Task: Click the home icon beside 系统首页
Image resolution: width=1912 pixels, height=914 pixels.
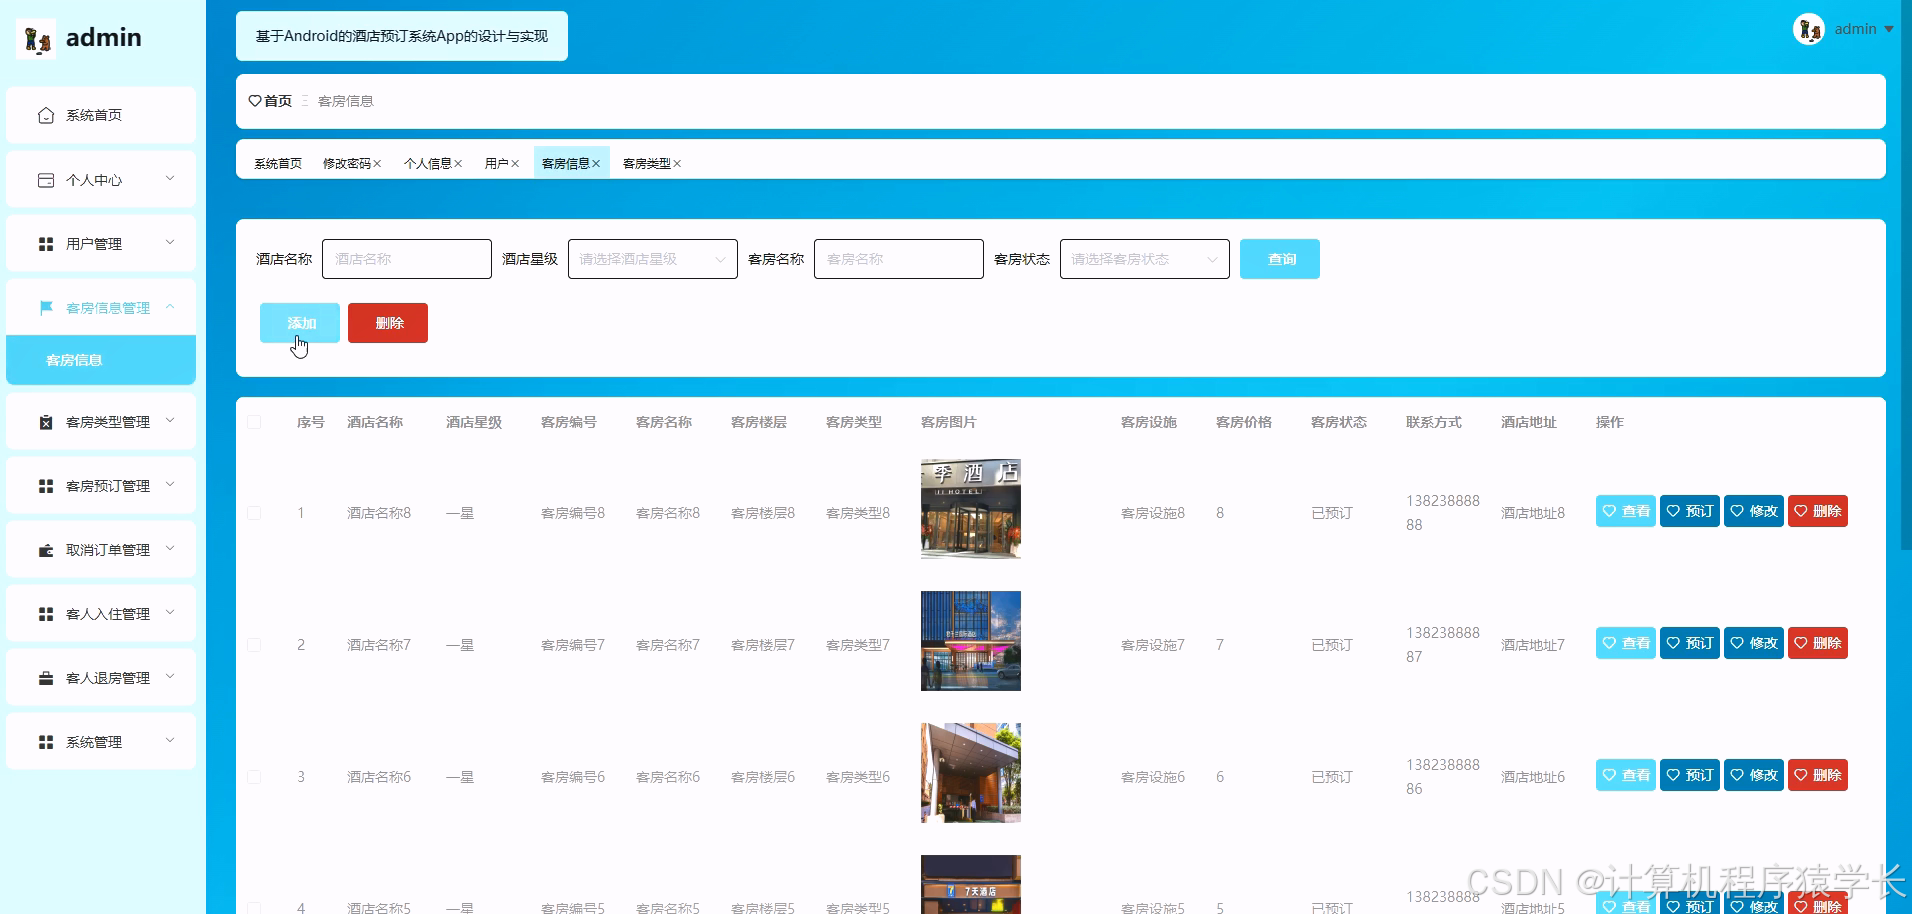Action: pos(46,115)
